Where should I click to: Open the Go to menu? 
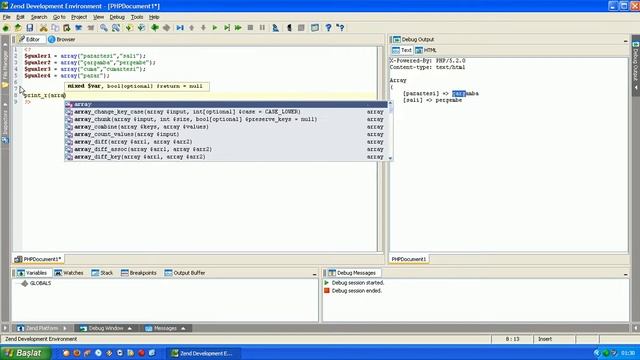click(59, 17)
